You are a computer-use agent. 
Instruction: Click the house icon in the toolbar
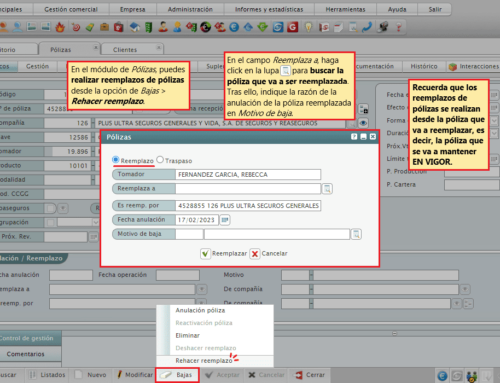(x=135, y=27)
